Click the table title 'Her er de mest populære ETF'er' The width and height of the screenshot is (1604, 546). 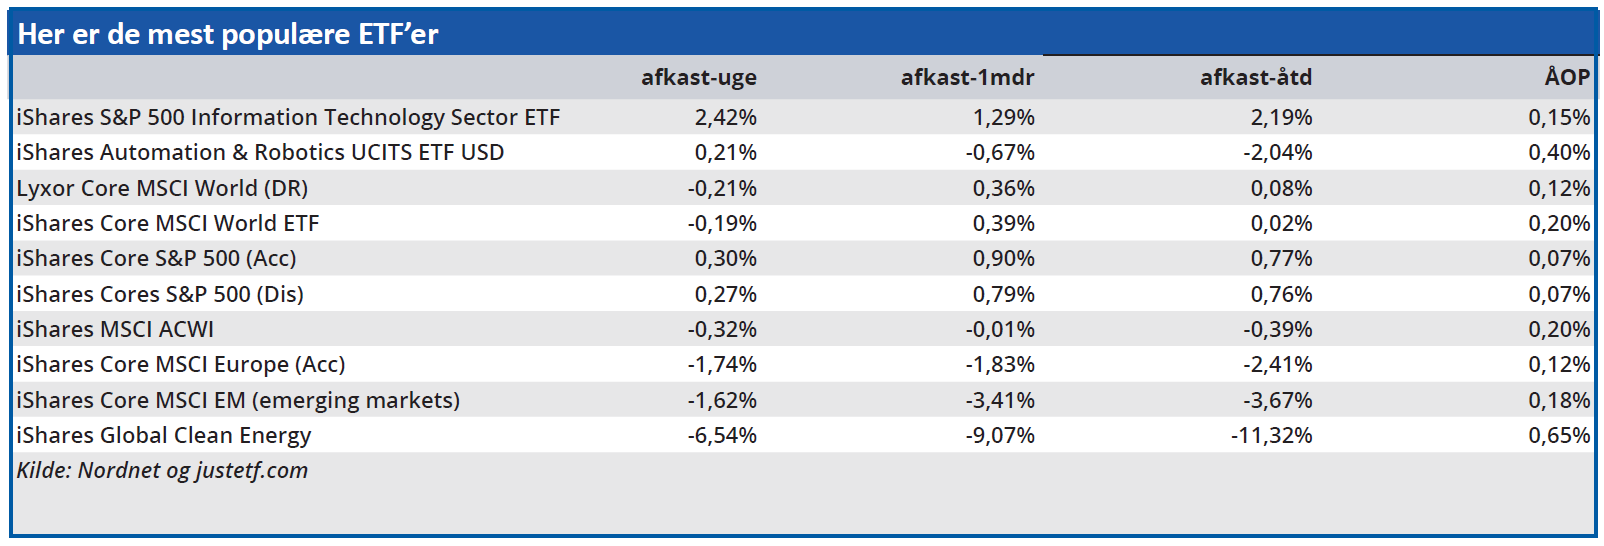click(228, 34)
